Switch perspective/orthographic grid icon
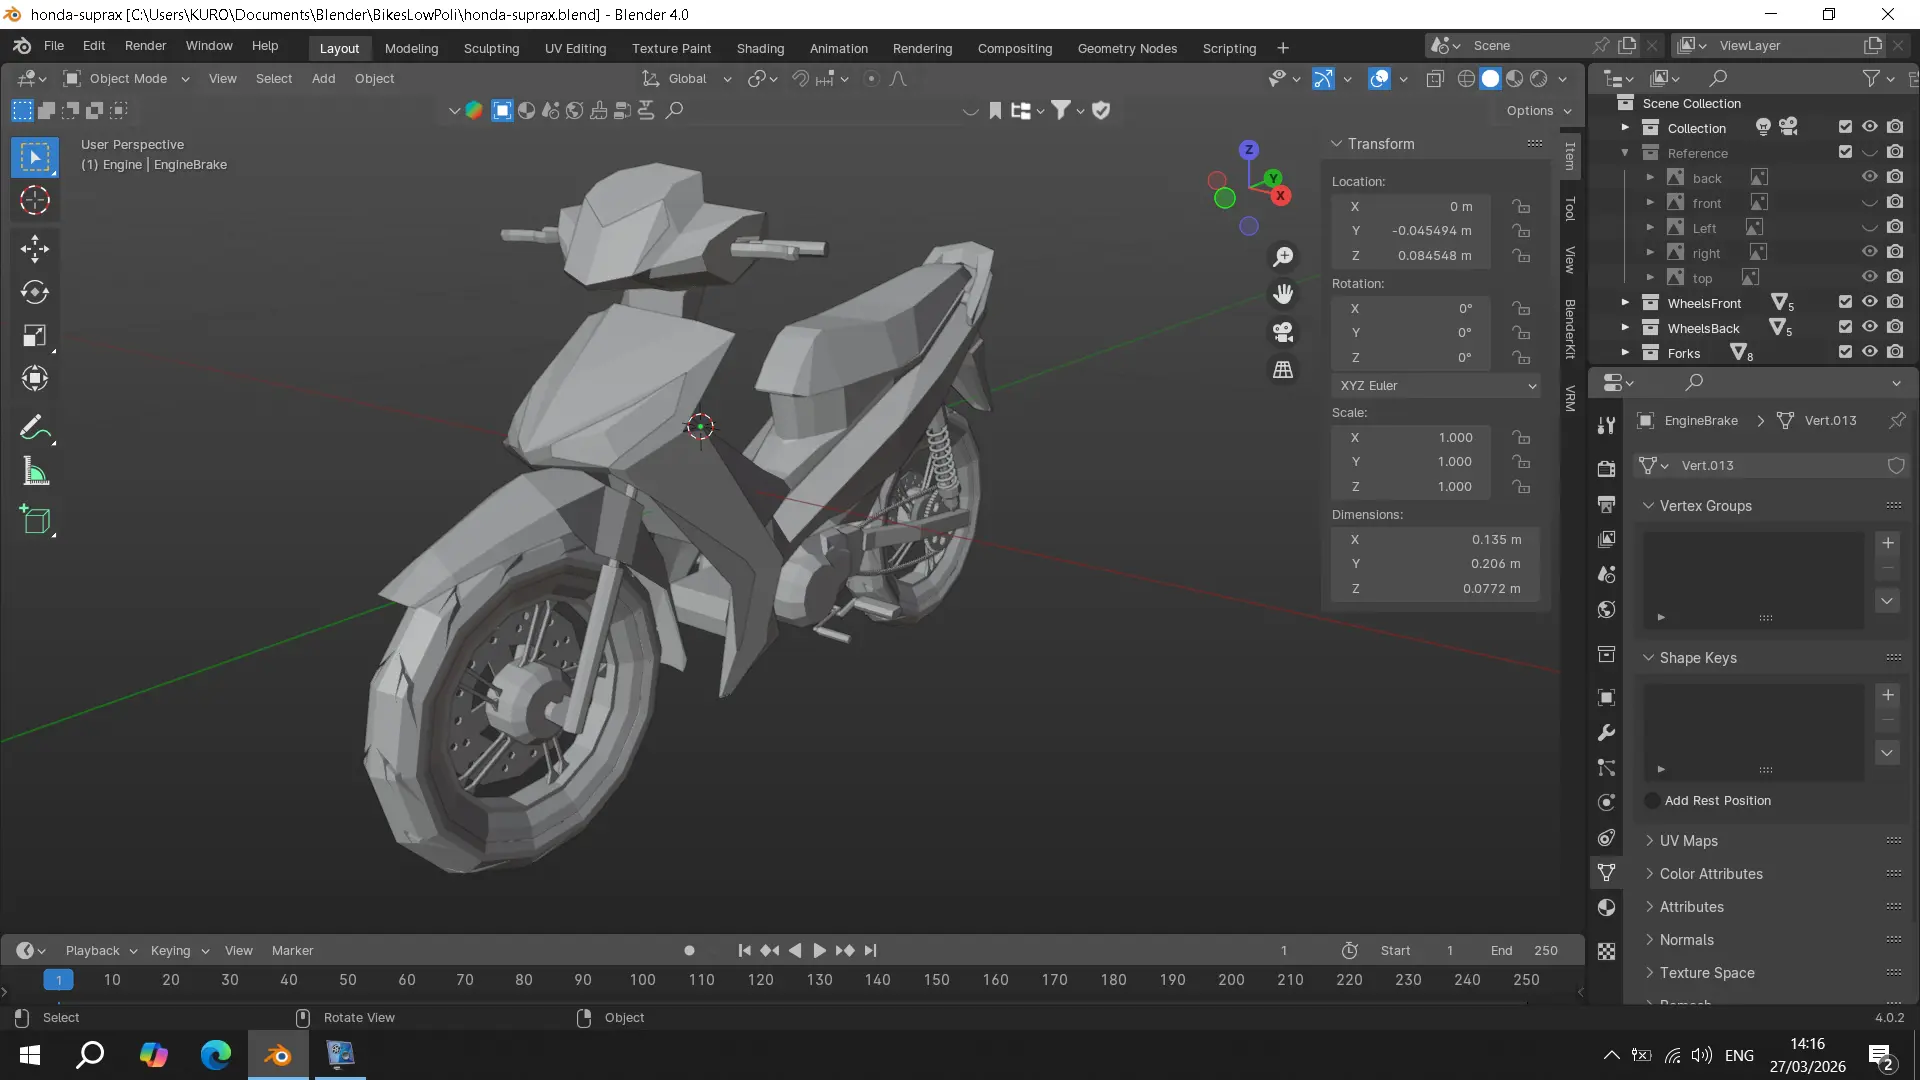Image resolution: width=1920 pixels, height=1080 pixels. 1283,370
